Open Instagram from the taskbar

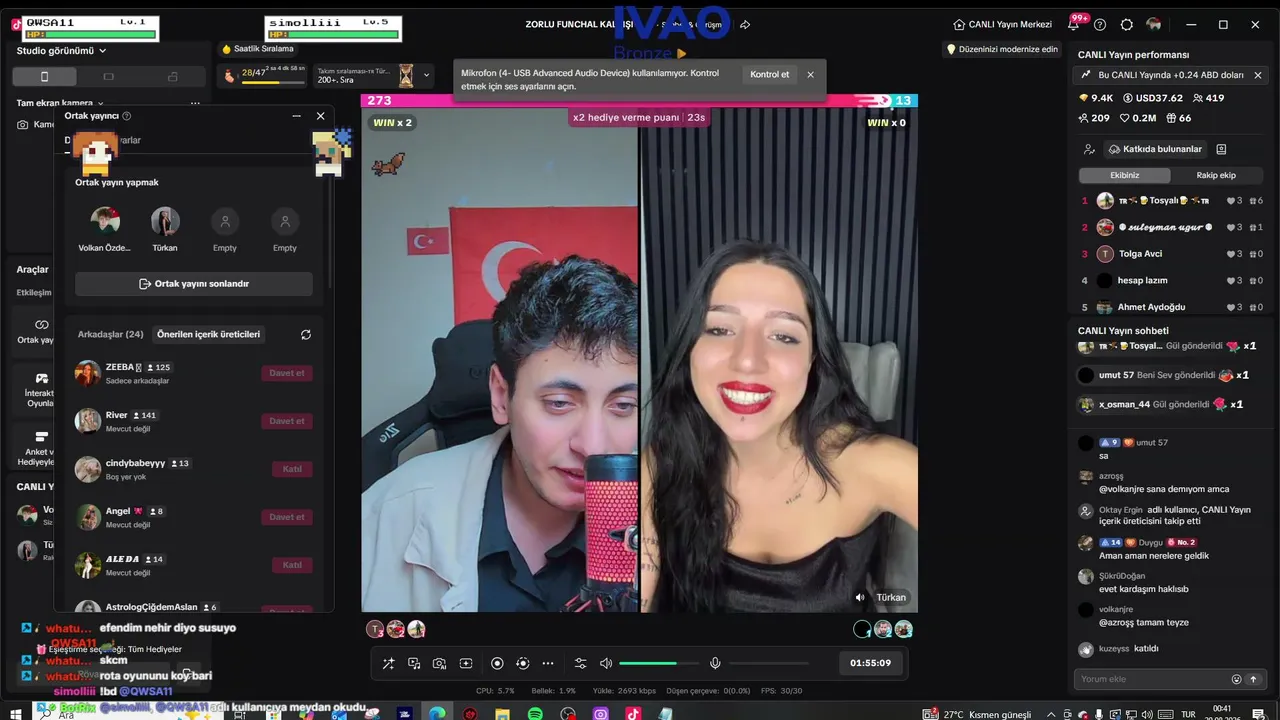coord(600,714)
